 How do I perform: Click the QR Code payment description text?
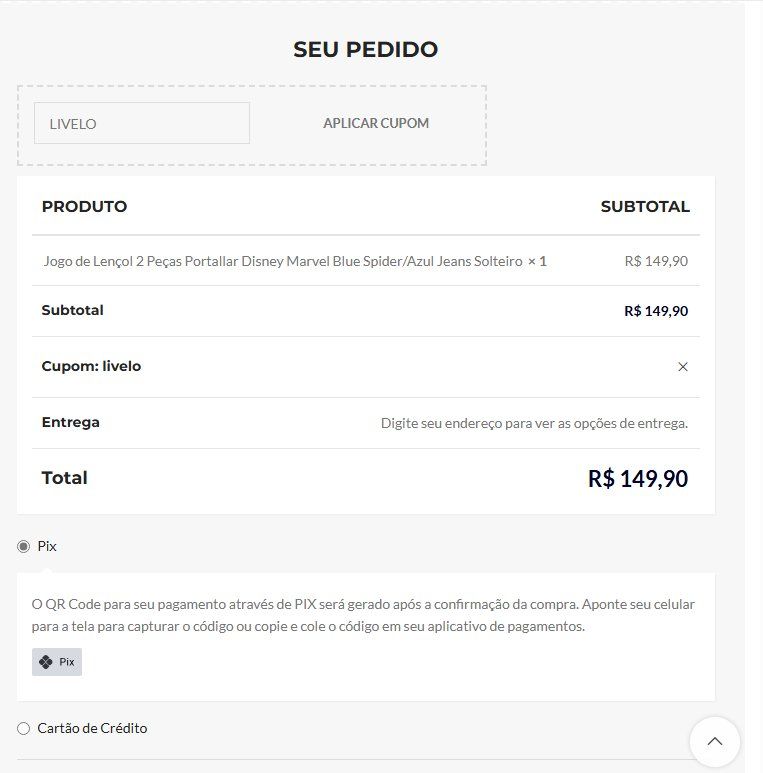pos(363,615)
